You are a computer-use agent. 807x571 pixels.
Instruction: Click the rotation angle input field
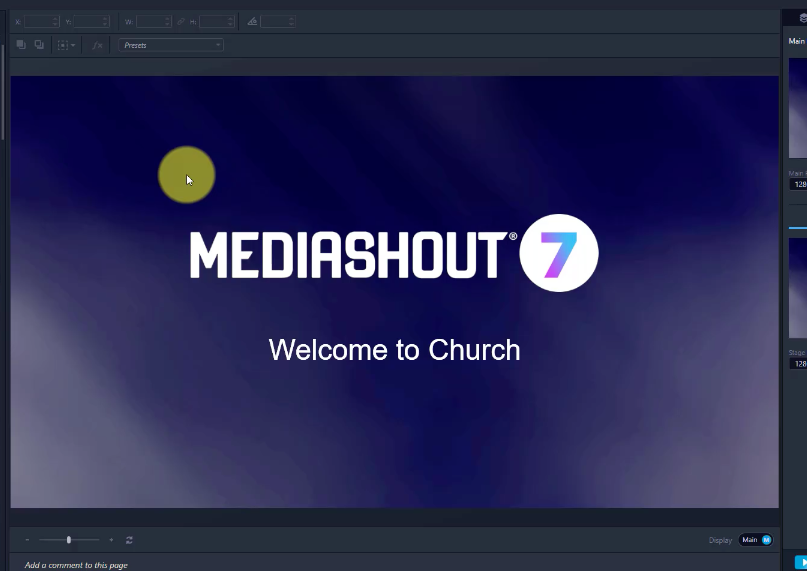[278, 22]
